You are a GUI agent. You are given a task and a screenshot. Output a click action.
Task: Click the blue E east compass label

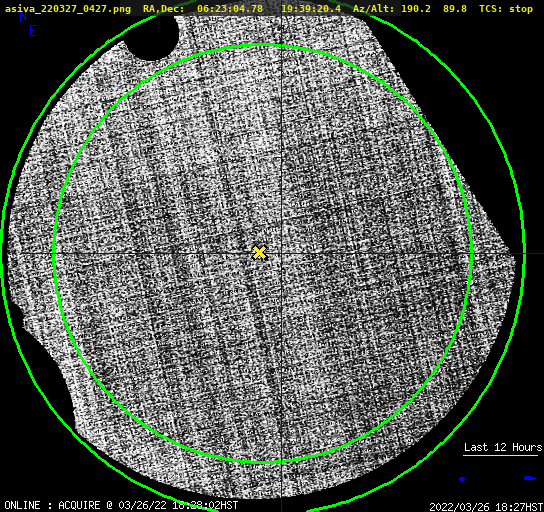(x=33, y=31)
